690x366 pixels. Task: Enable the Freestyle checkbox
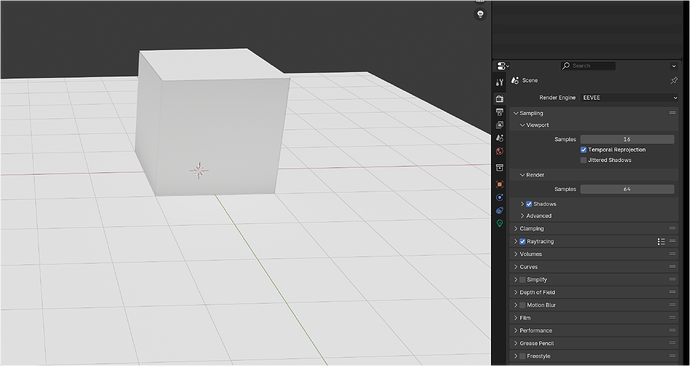click(x=522, y=356)
